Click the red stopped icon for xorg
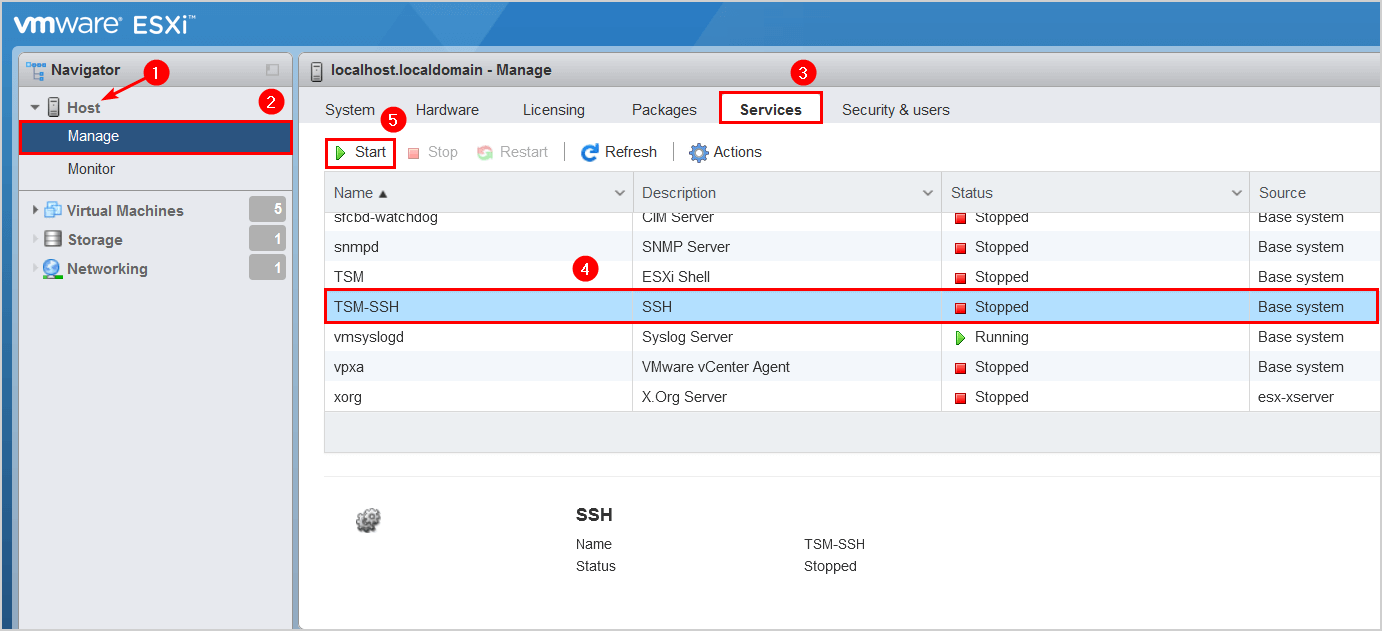Image resolution: width=1382 pixels, height=631 pixels. pos(961,398)
